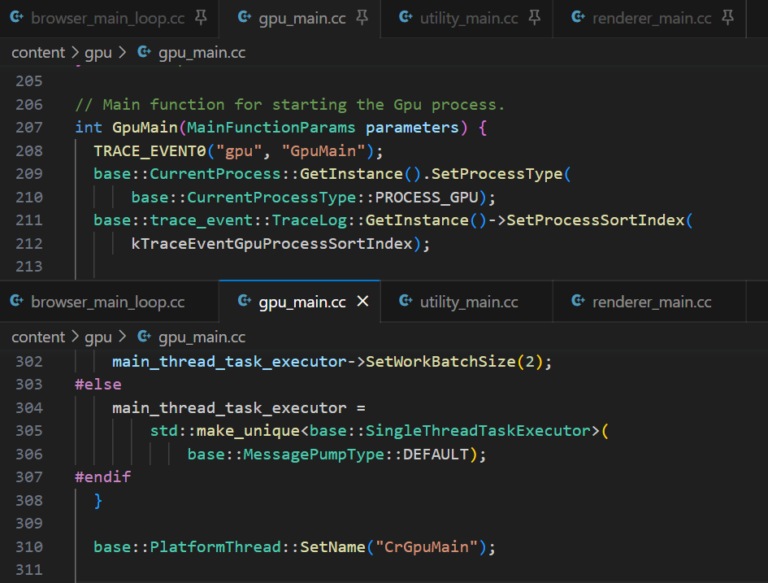Click file icon in top breadcrumb bar
The width and height of the screenshot is (768, 583).
(144, 52)
